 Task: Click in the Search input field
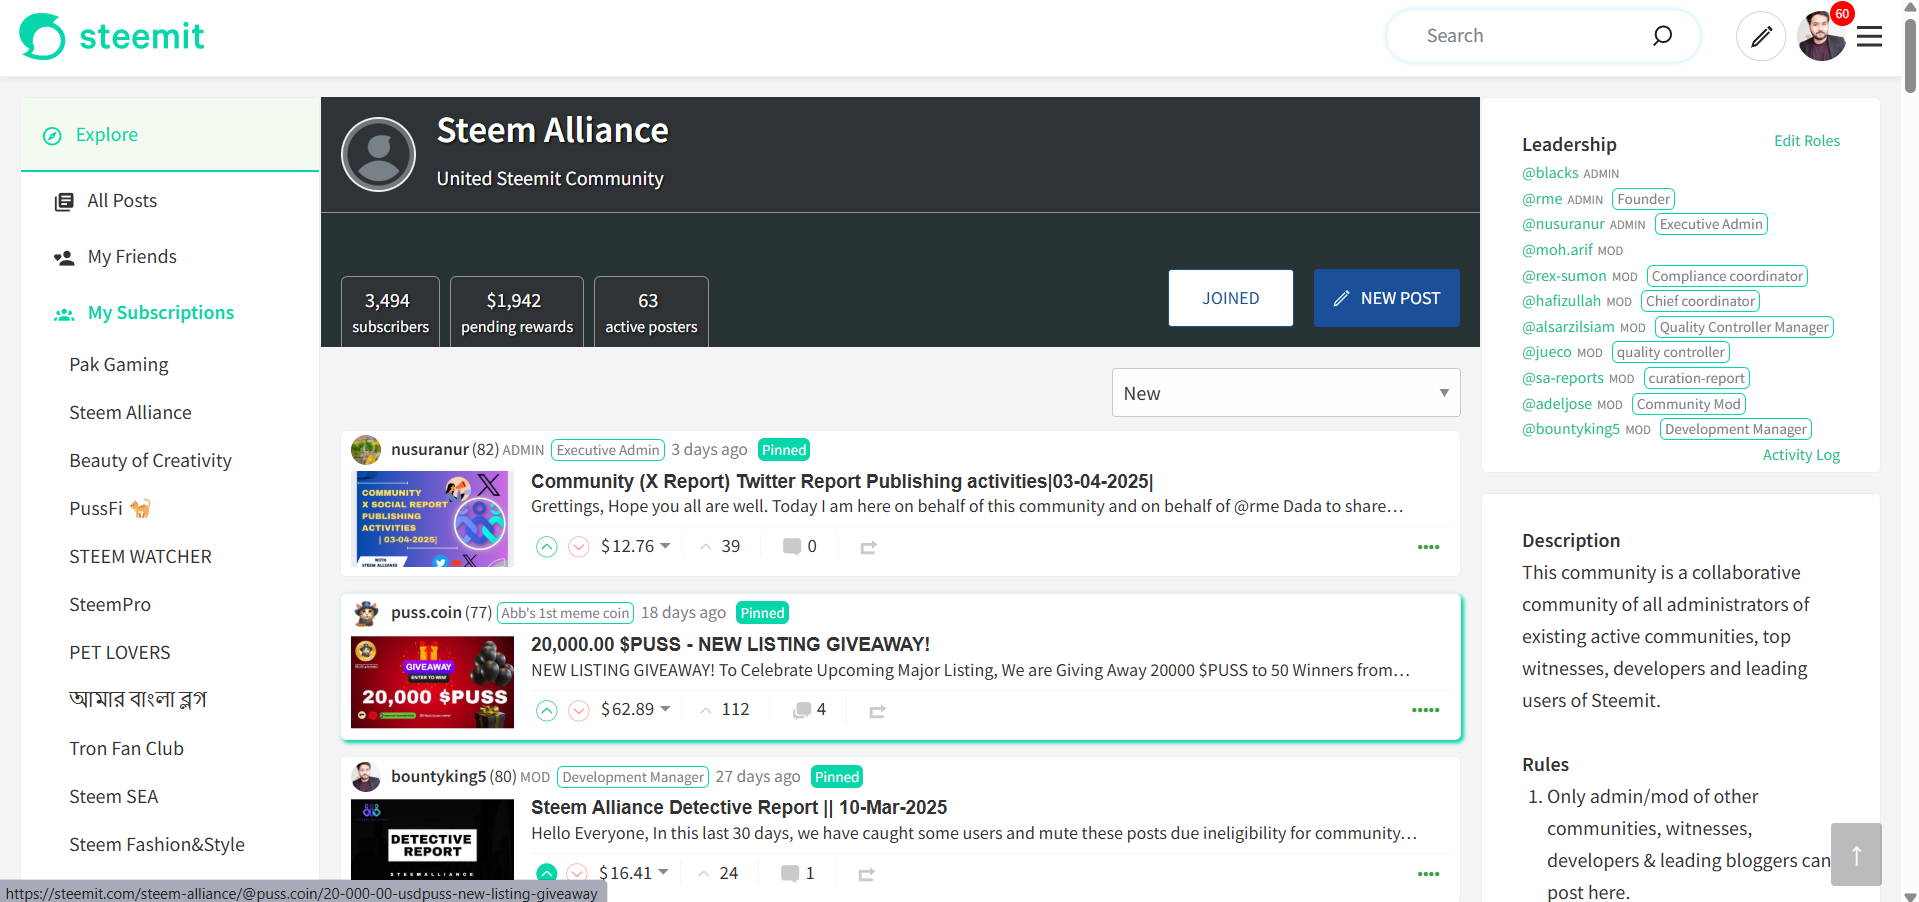click(1532, 36)
